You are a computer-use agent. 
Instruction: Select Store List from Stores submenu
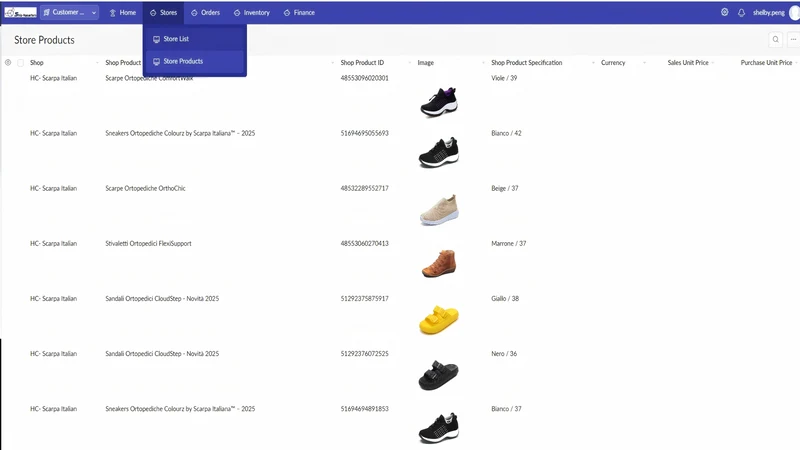pos(195,39)
